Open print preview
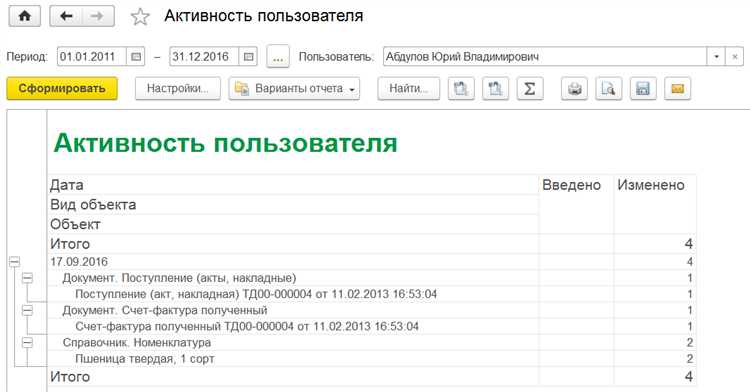The image size is (750, 392). pyautogui.click(x=608, y=88)
